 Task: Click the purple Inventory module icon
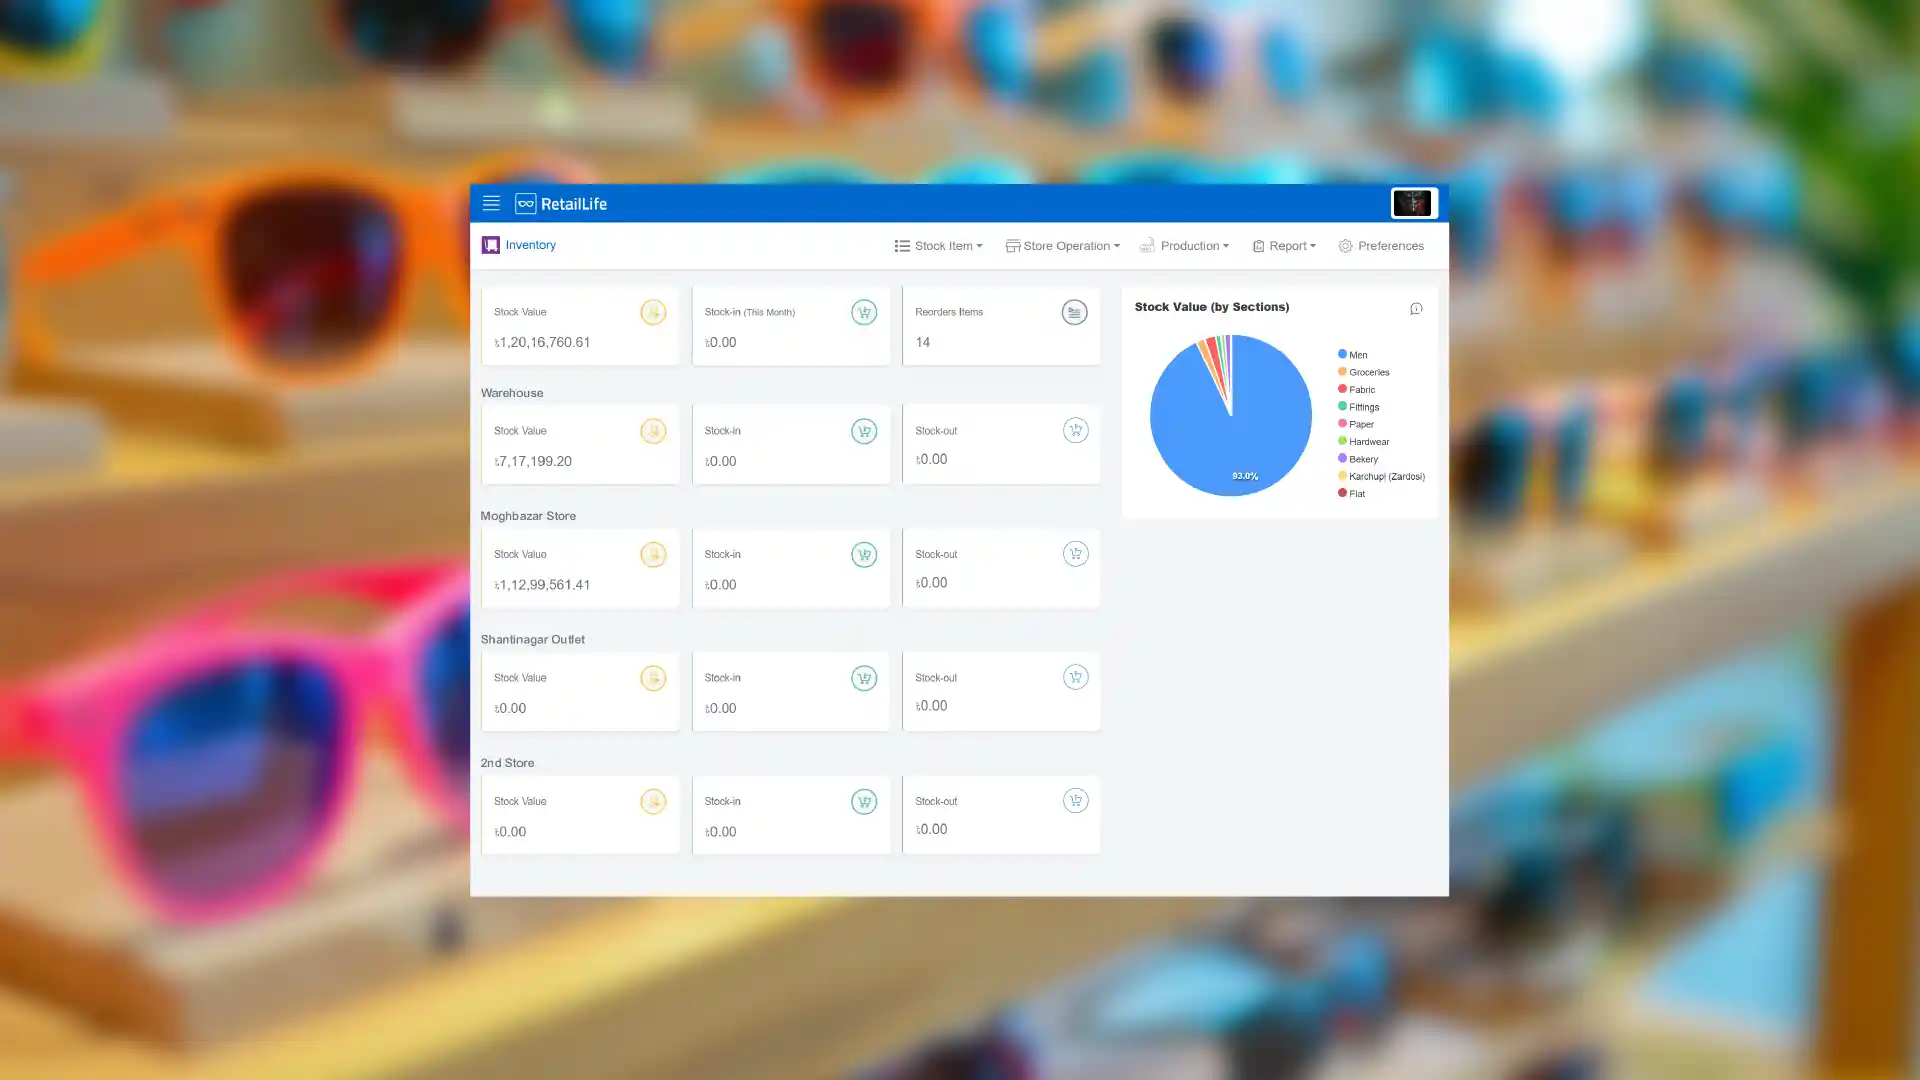[490, 245]
